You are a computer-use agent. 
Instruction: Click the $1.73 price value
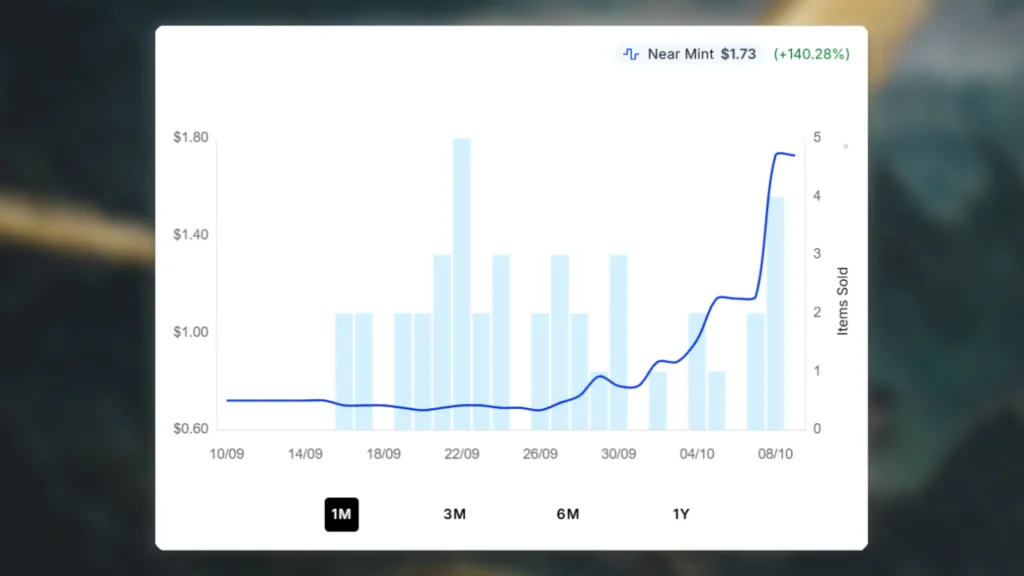coord(738,54)
